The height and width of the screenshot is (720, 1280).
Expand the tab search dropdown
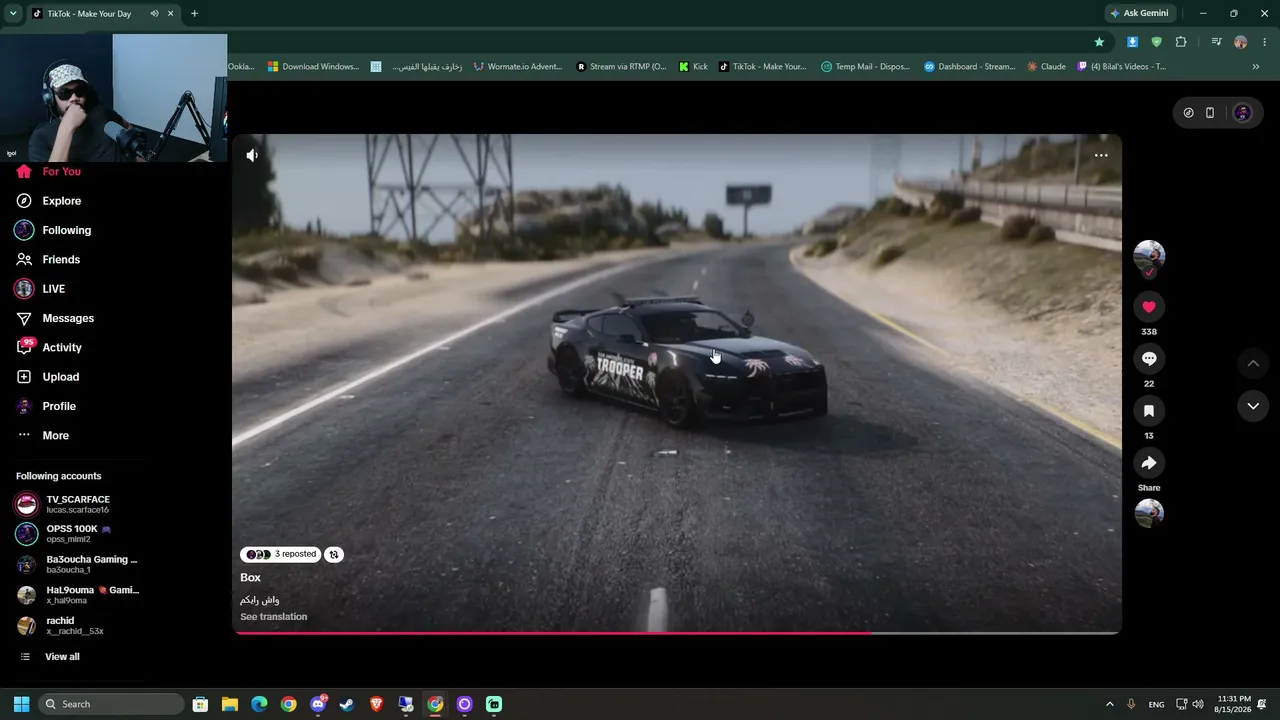click(x=13, y=14)
